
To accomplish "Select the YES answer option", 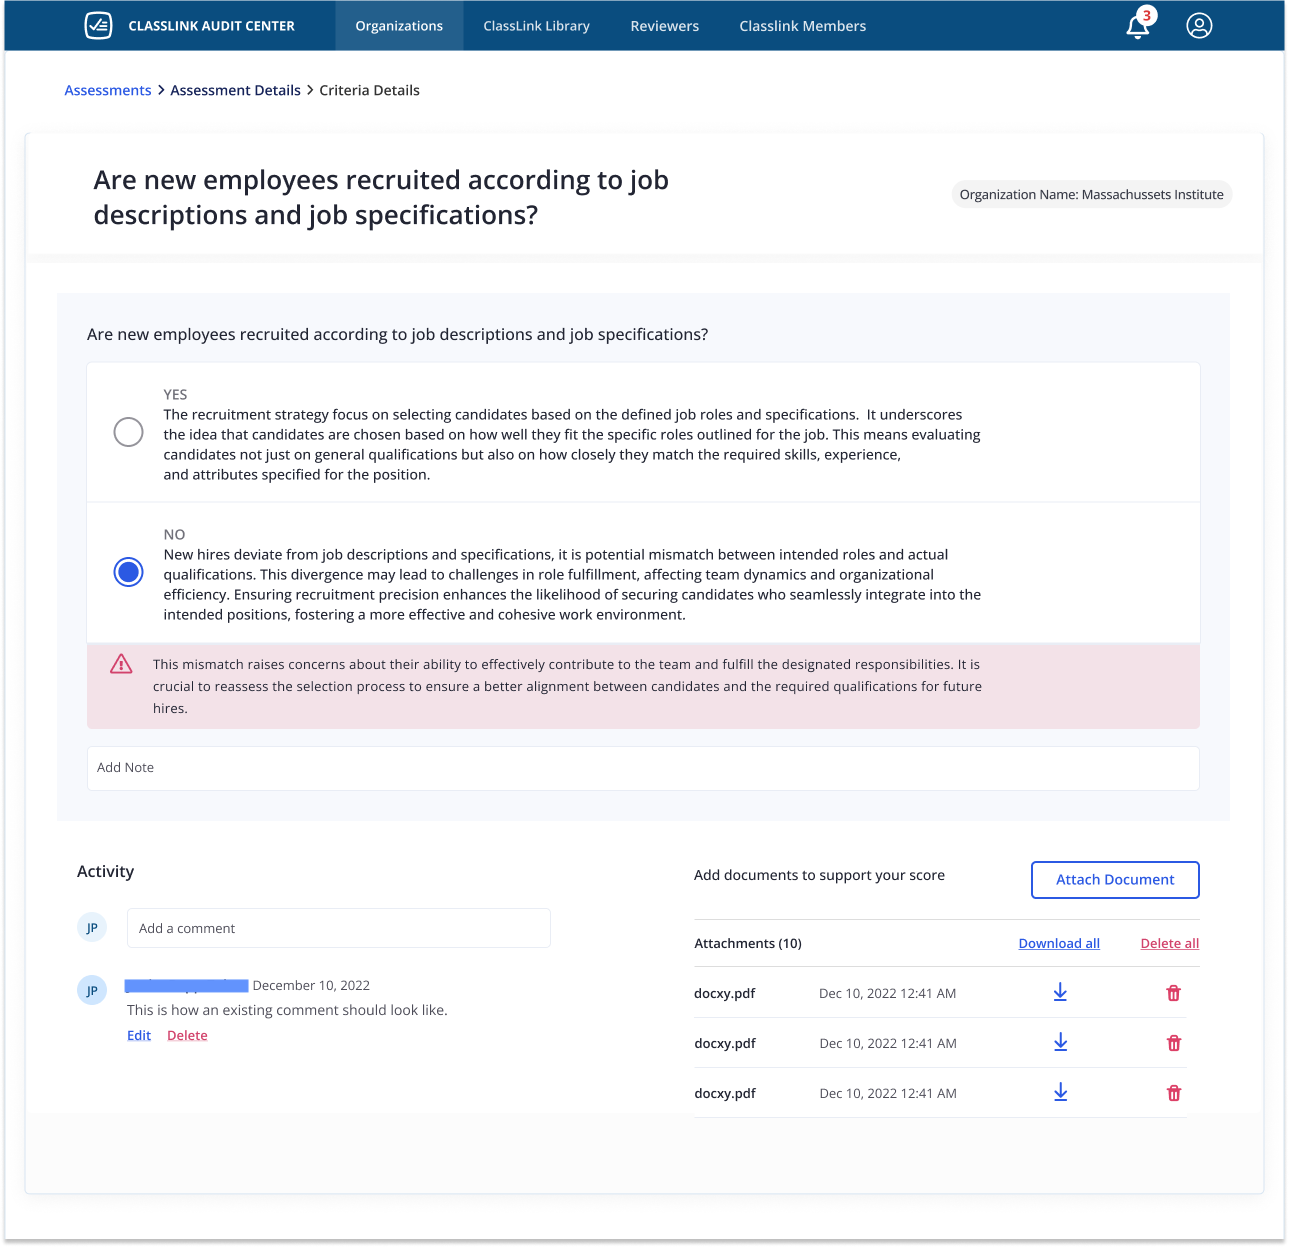I will click(x=128, y=432).
